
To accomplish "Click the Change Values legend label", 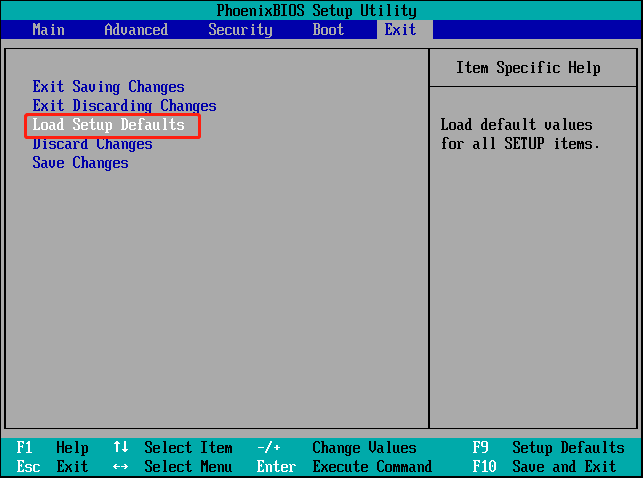I will pyautogui.click(x=364, y=448).
